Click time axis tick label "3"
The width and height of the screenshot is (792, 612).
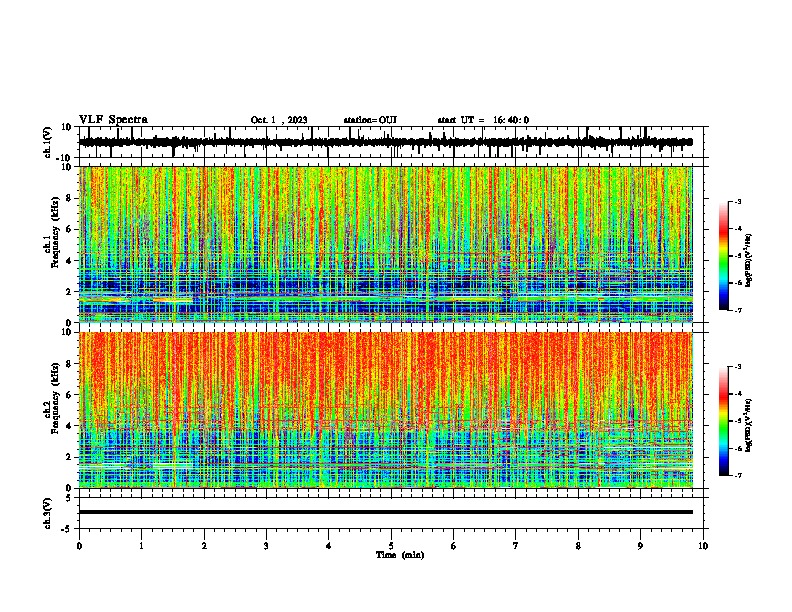coord(266,546)
